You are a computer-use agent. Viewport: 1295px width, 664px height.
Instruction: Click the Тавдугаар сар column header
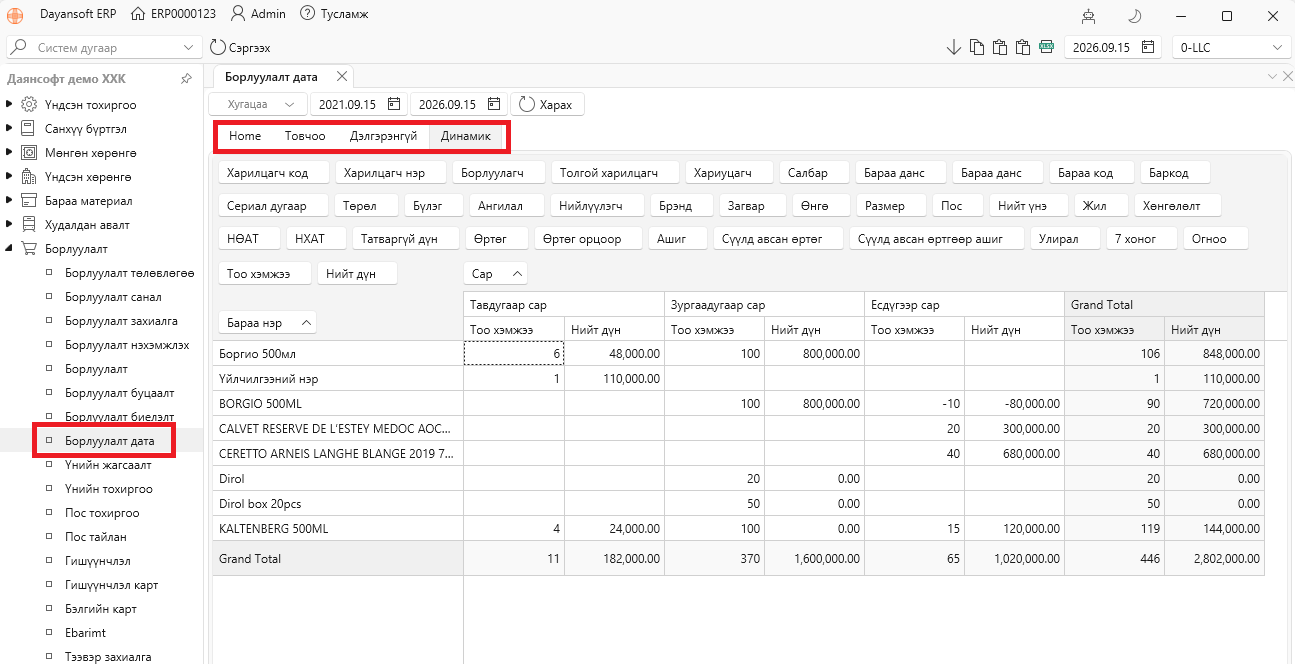[x=564, y=304]
